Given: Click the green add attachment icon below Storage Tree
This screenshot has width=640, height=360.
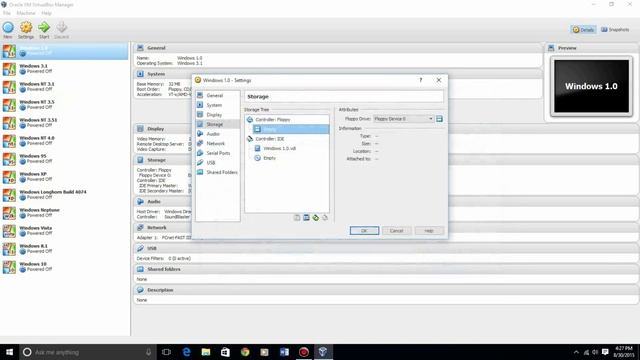Looking at the screenshot, I should (316, 218).
